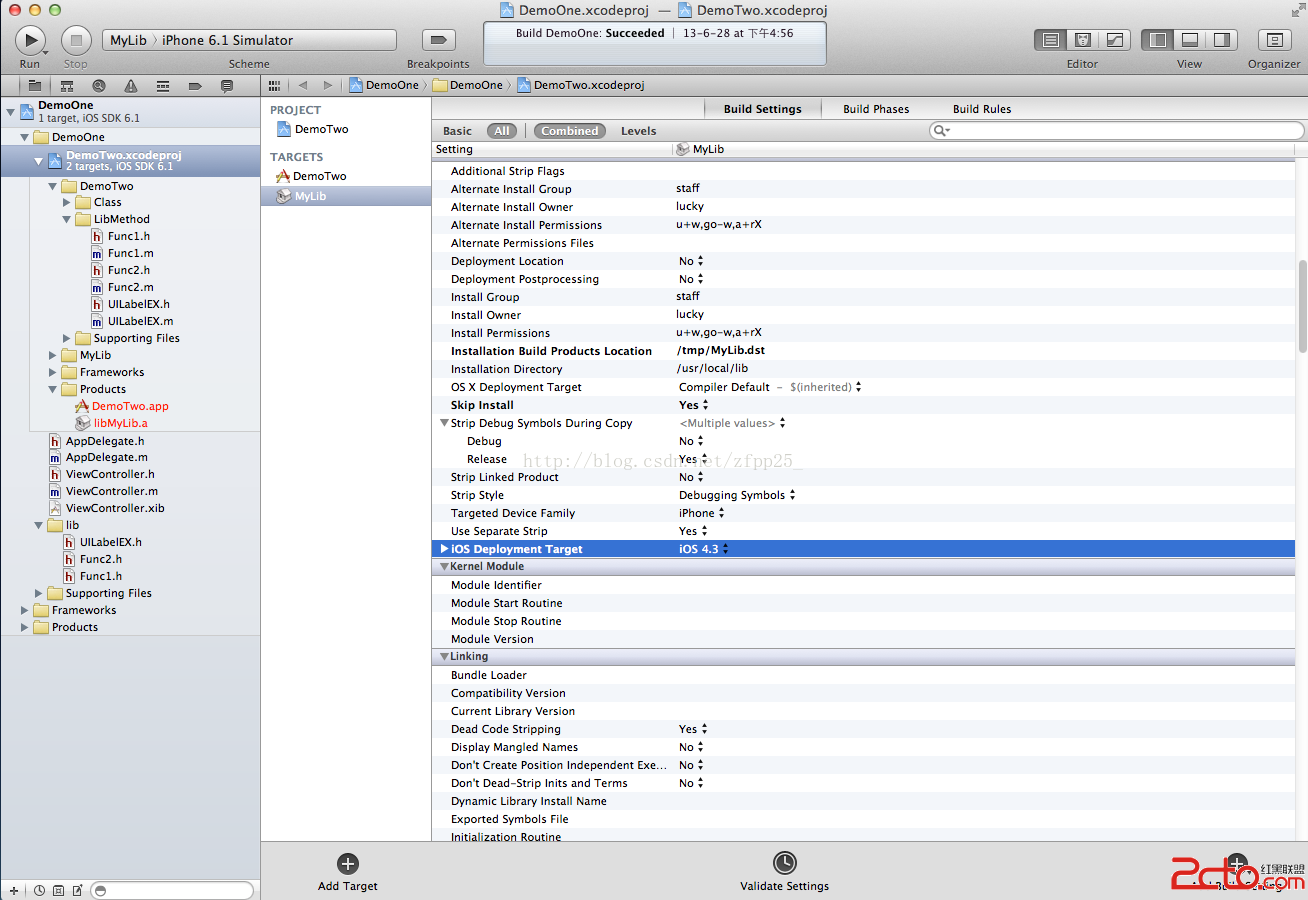Toggle the Debug area view button
The image size is (1308, 900).
click(x=1190, y=40)
